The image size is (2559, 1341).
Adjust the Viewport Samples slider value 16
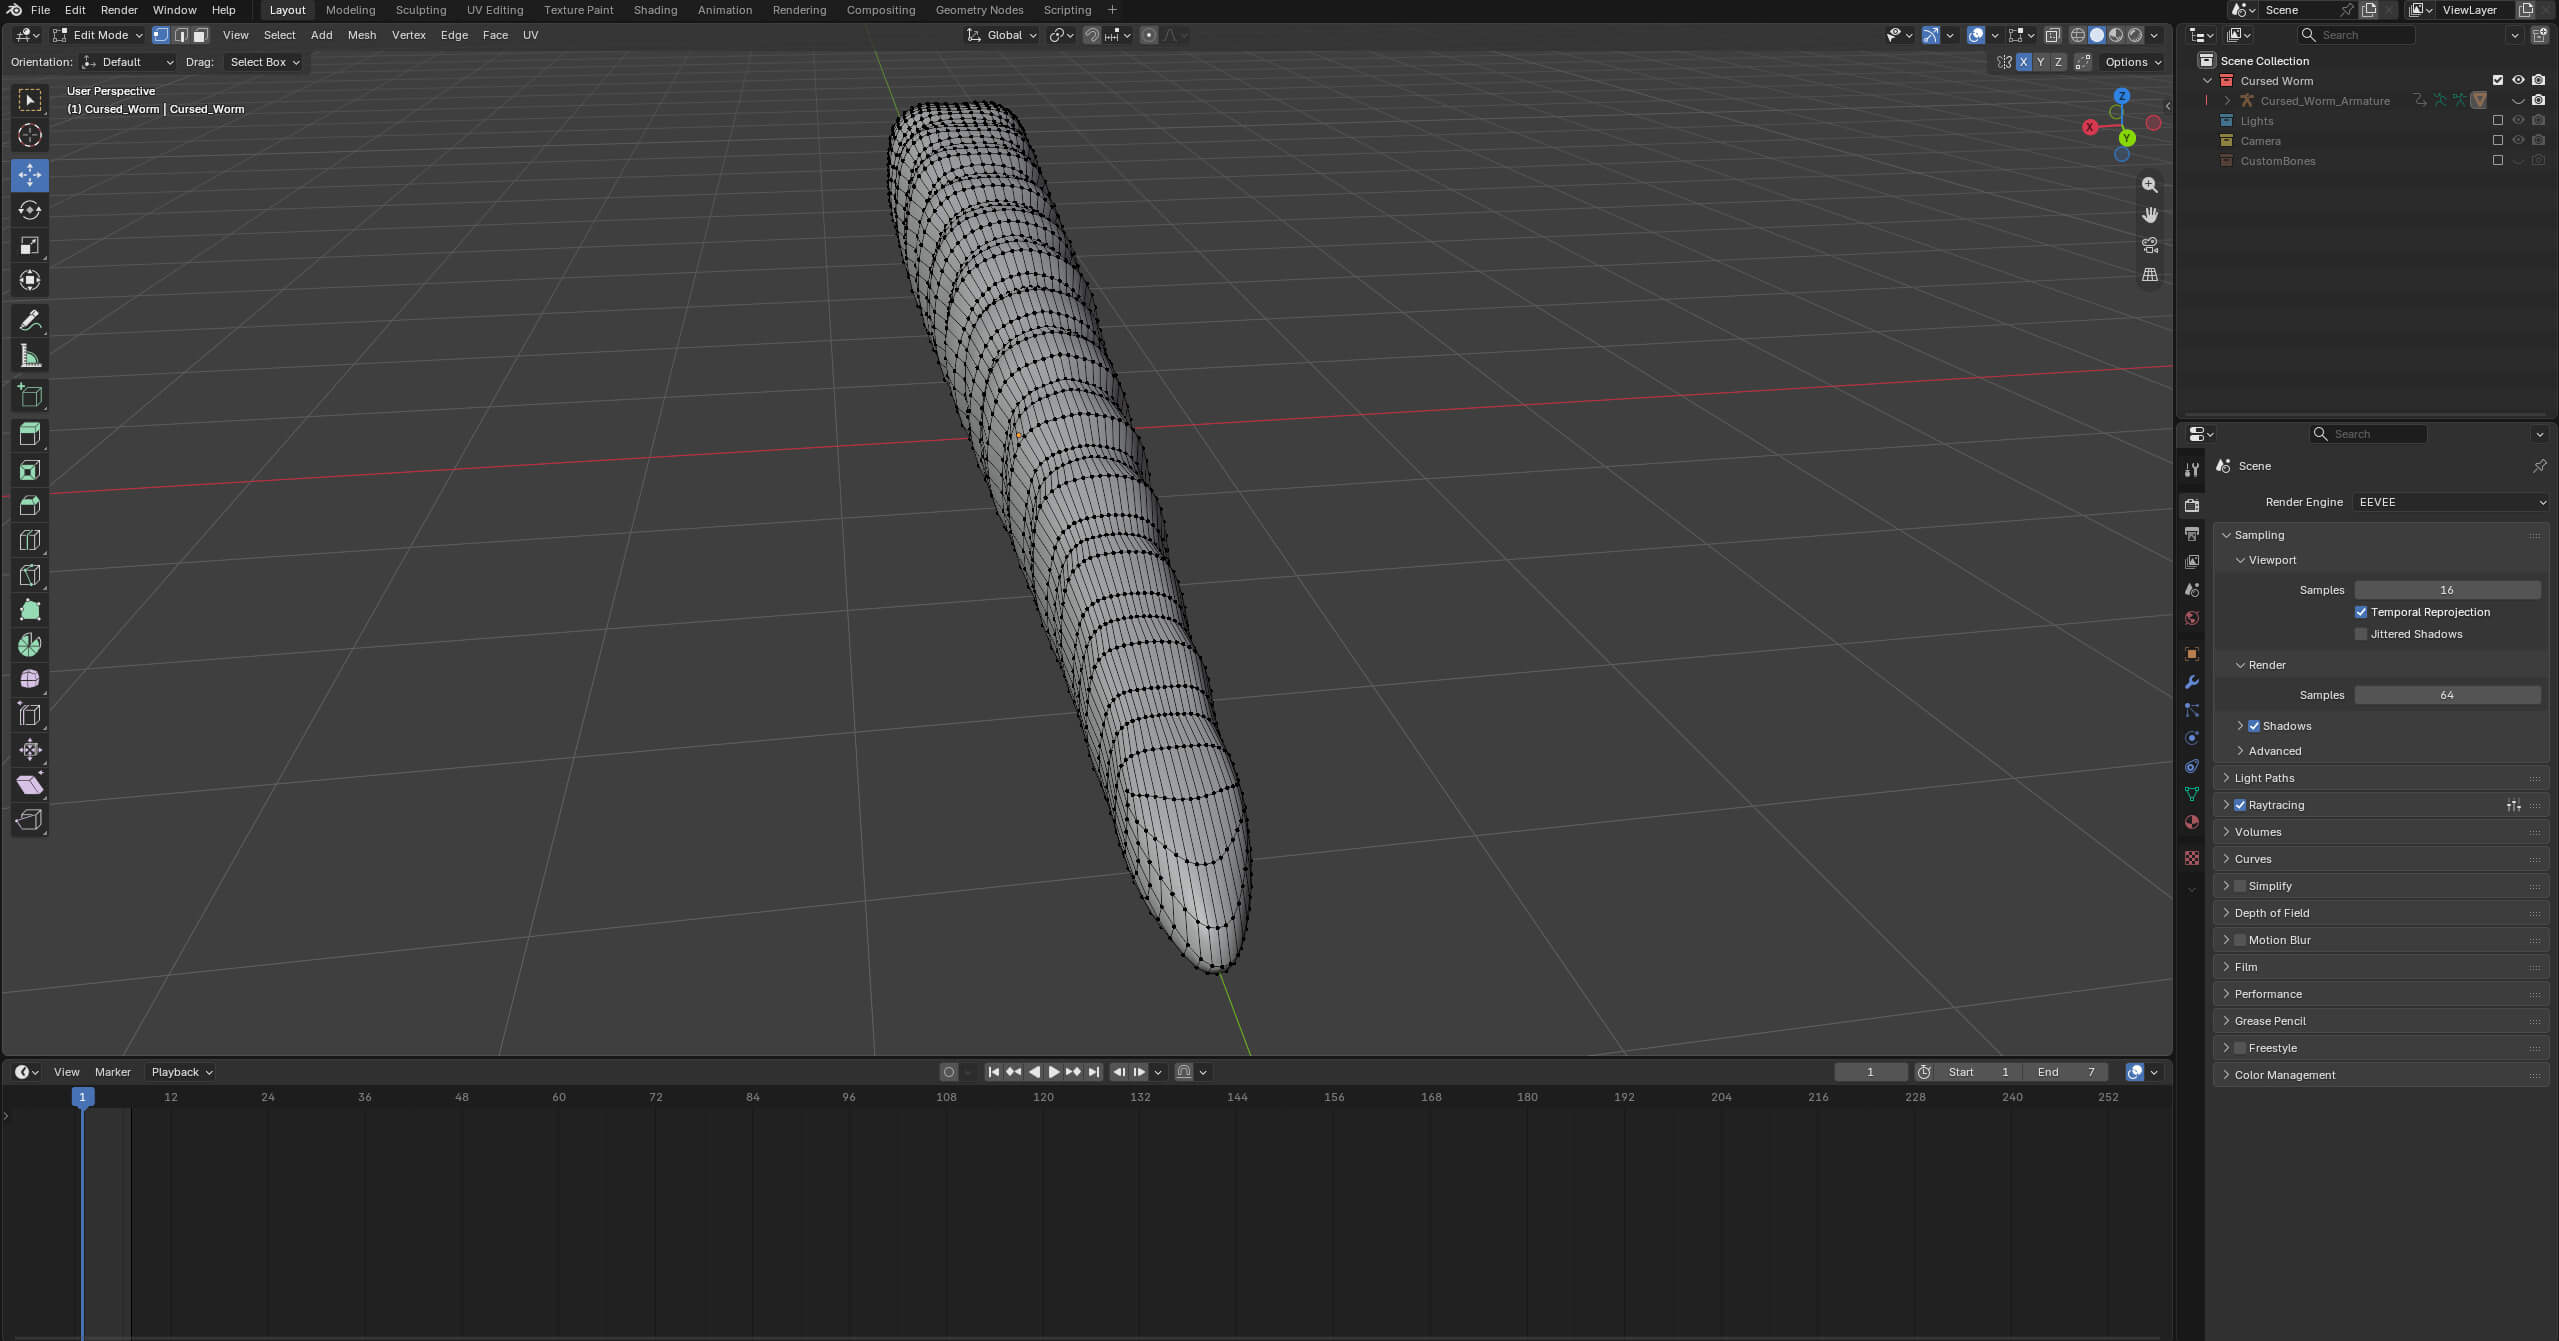[x=2447, y=590]
